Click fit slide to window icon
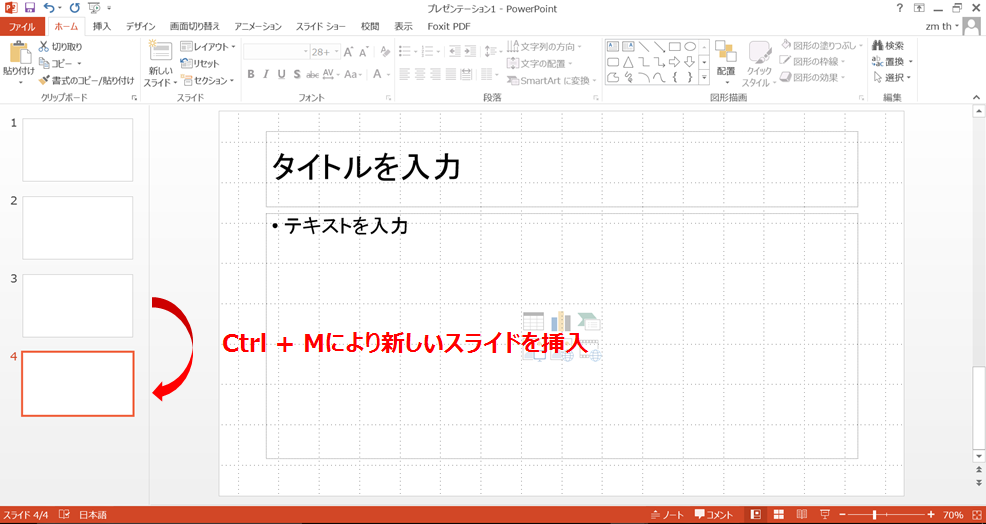Image resolution: width=986 pixels, height=524 pixels. 975,514
